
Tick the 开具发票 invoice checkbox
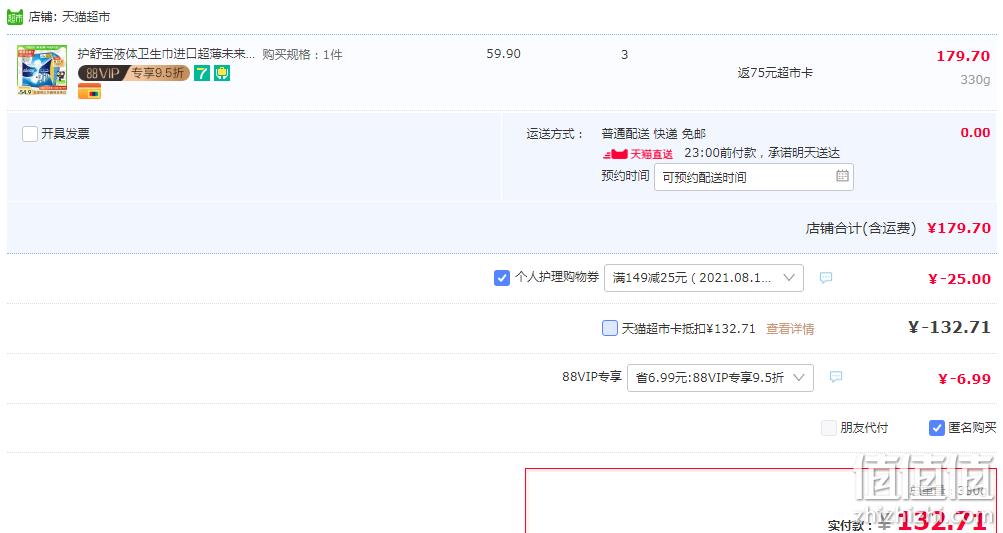[x=29, y=134]
